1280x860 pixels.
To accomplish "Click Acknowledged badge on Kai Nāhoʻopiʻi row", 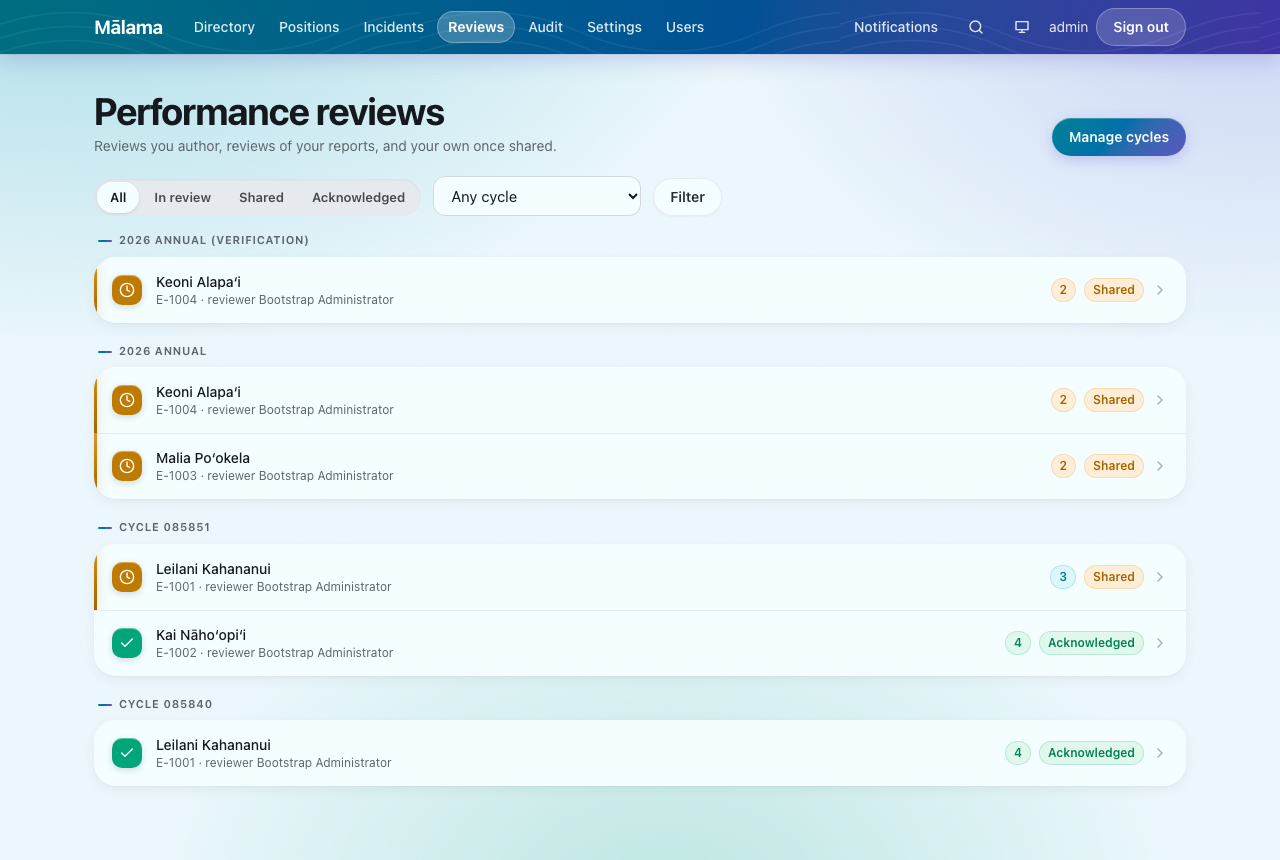I will coord(1091,643).
